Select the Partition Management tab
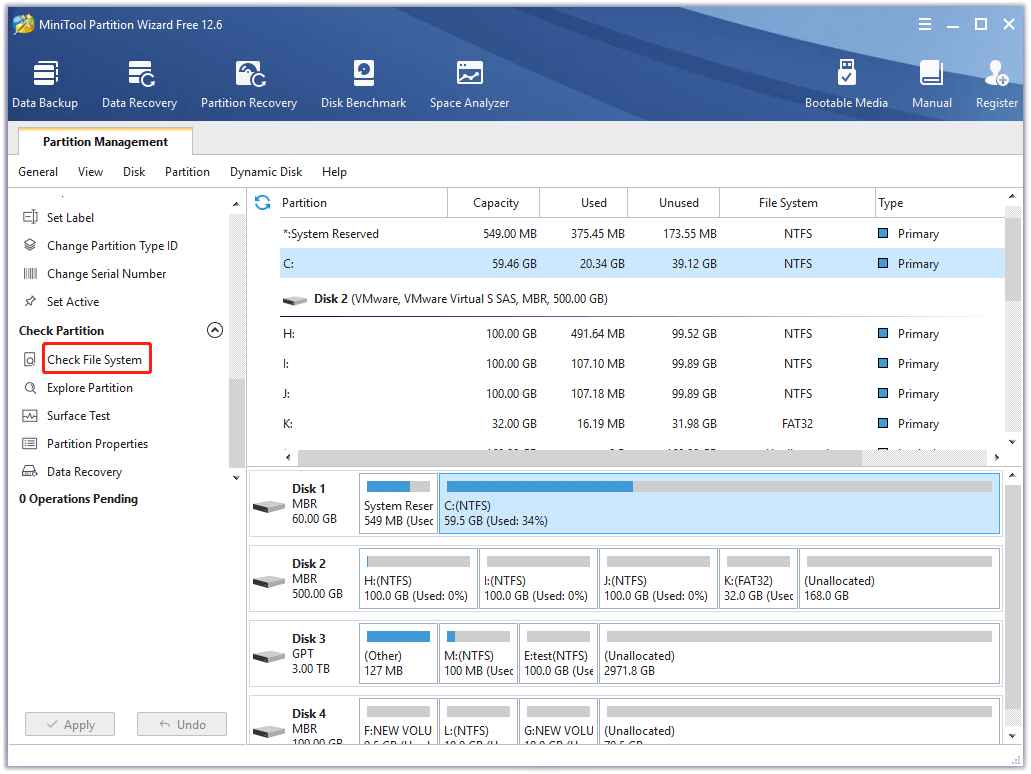The image size is (1031, 774). [x=105, y=141]
